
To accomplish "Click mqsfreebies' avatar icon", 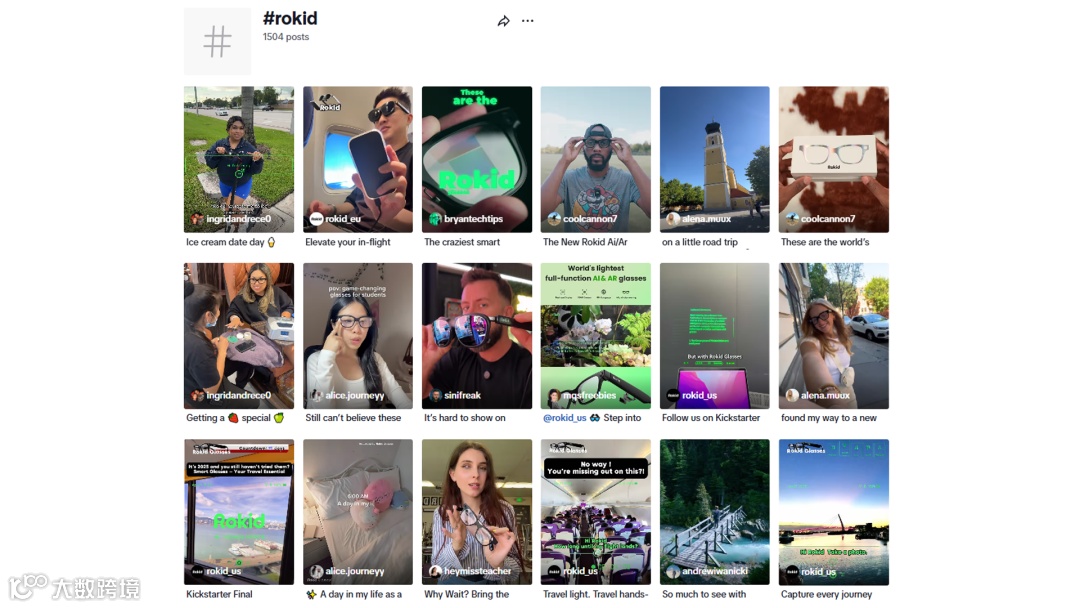I will pyautogui.click(x=554, y=395).
